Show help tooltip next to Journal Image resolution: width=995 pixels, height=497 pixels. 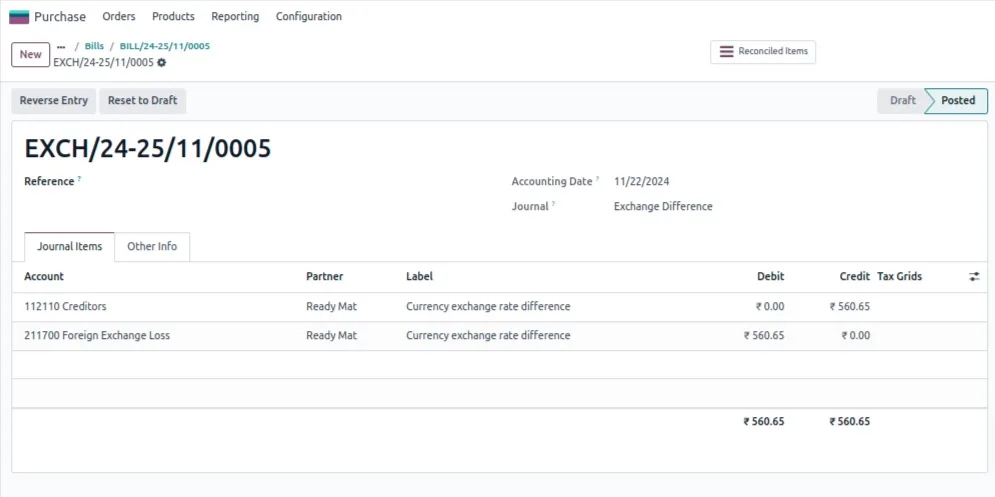coord(553,204)
